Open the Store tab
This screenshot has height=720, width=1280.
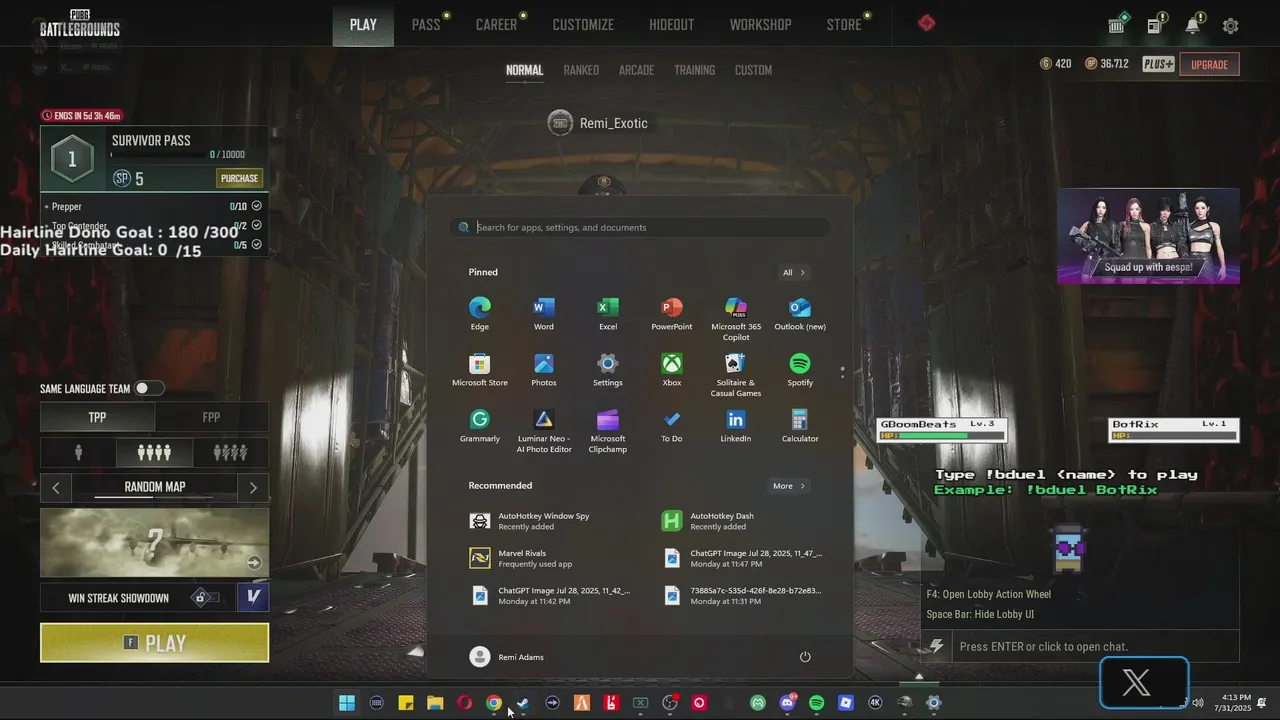tap(844, 25)
